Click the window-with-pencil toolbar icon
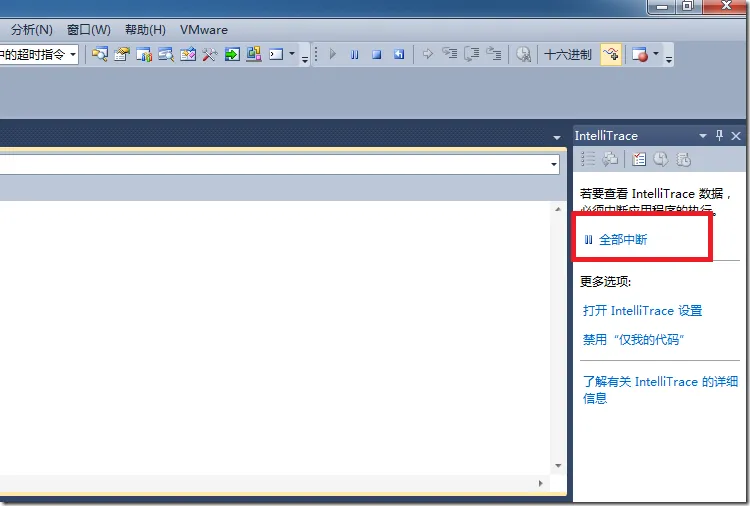The width and height of the screenshot is (750, 506). pos(188,55)
